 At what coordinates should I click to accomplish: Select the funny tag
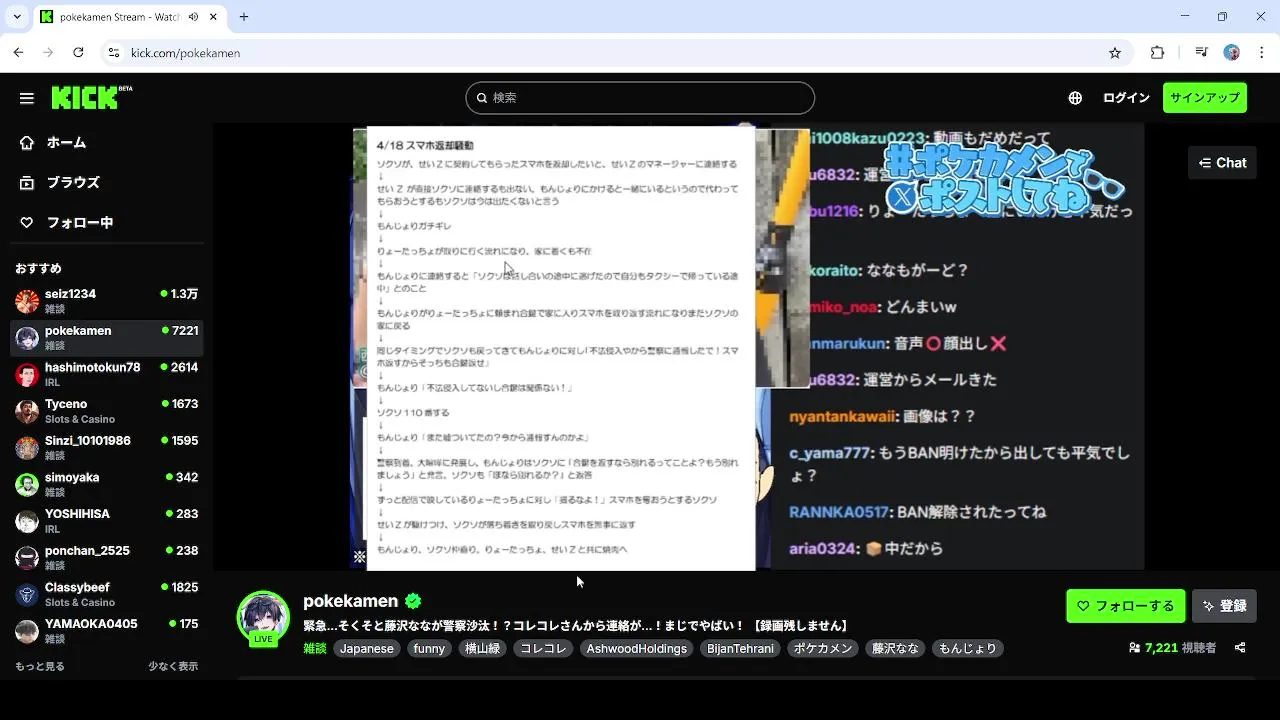[429, 649]
